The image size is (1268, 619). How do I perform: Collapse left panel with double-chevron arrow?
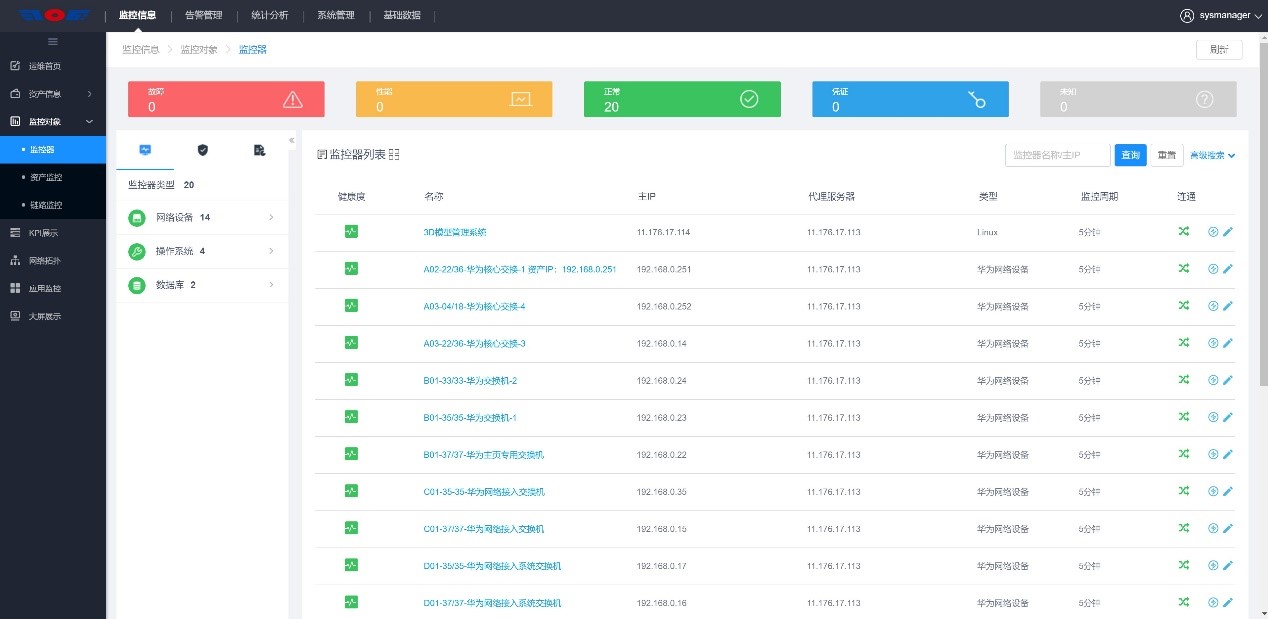pyautogui.click(x=292, y=140)
